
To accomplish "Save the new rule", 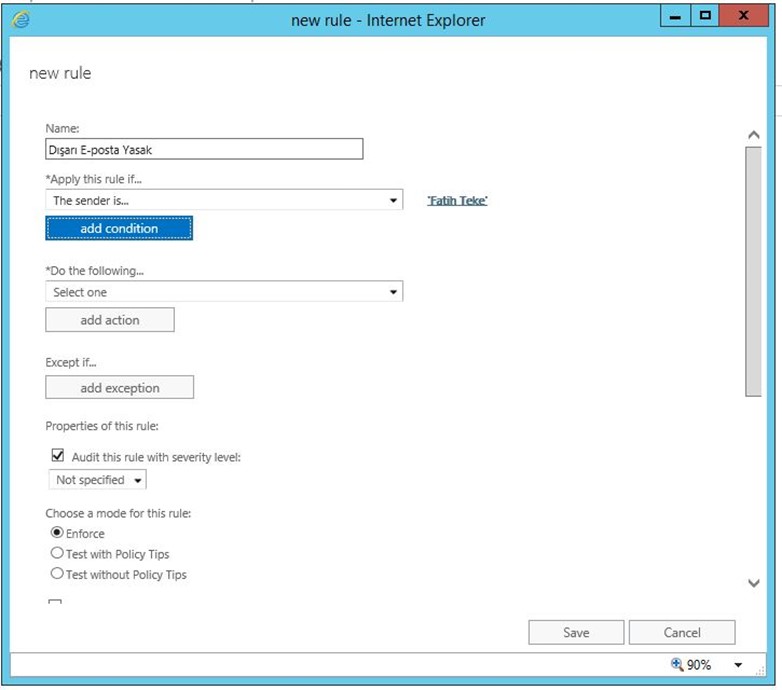I will pos(576,632).
